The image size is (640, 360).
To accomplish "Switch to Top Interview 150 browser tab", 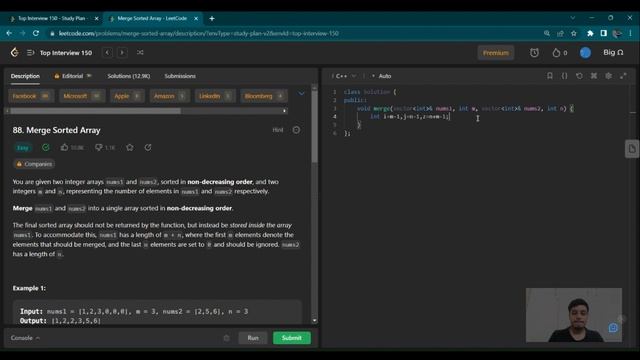I will tap(52, 18).
